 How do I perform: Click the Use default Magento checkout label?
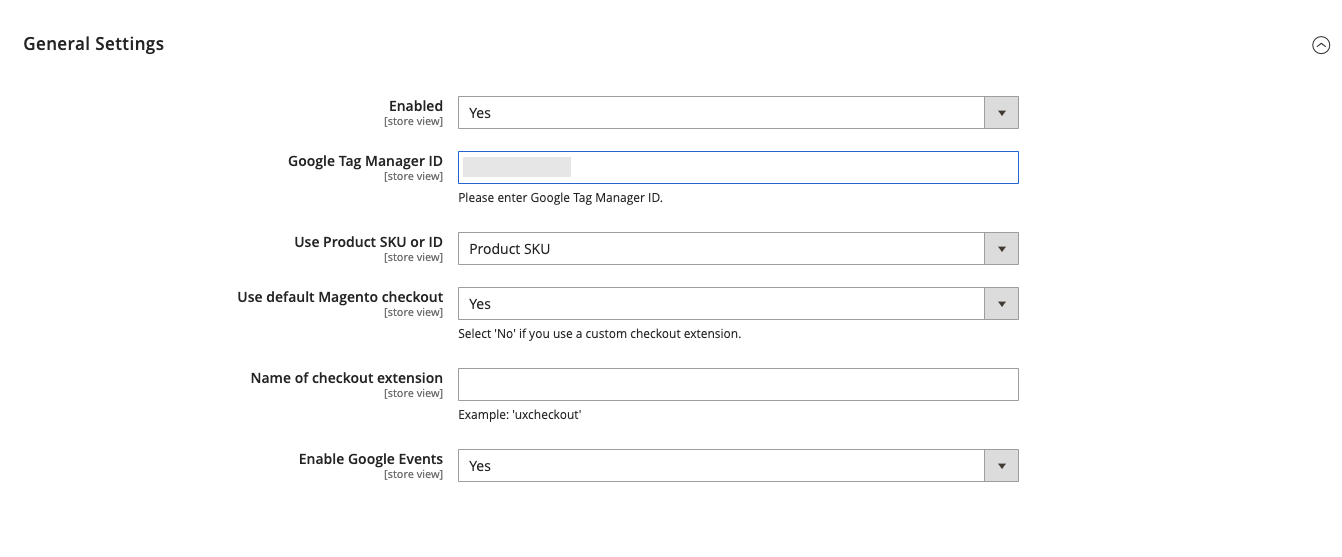click(x=340, y=297)
